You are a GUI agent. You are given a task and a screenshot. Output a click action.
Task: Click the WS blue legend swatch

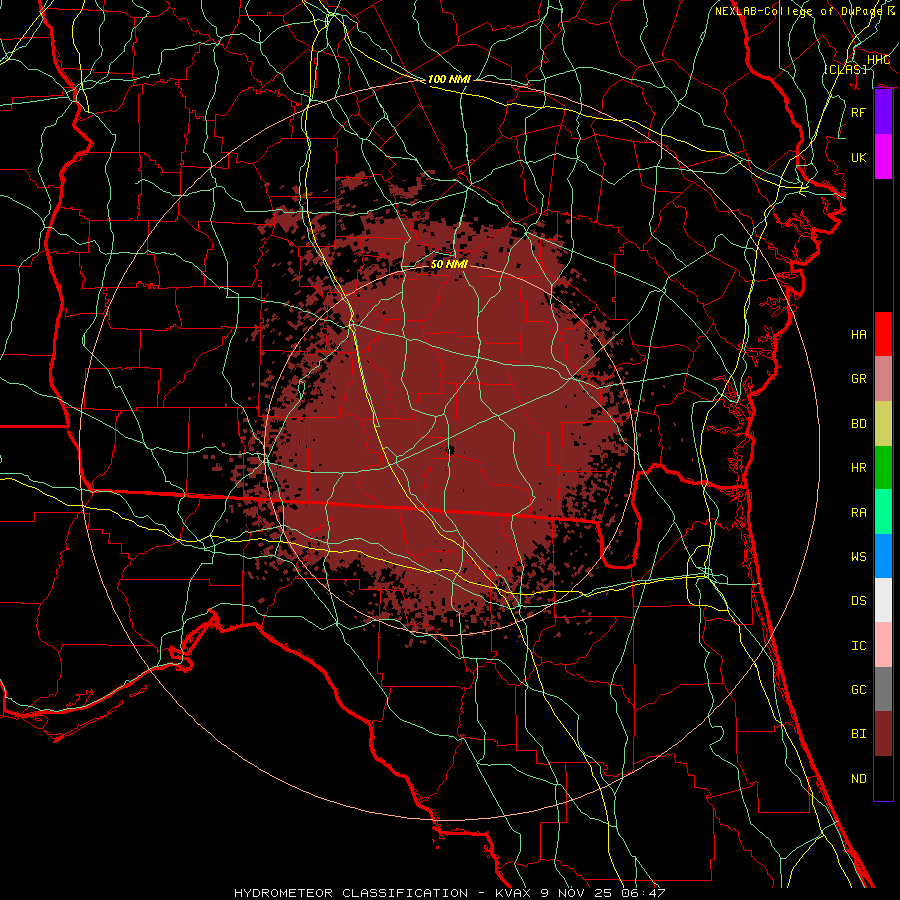883,556
